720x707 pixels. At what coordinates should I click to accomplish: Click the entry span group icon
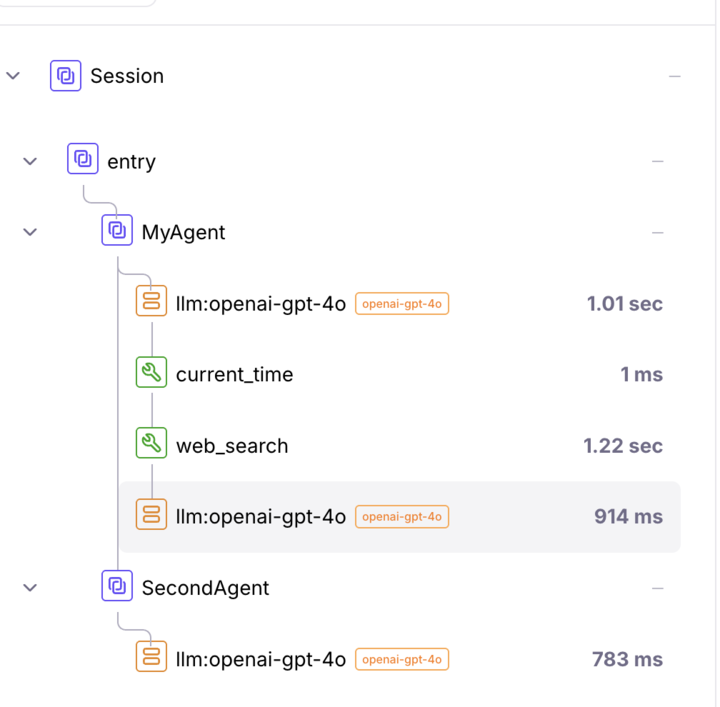[x=83, y=160]
